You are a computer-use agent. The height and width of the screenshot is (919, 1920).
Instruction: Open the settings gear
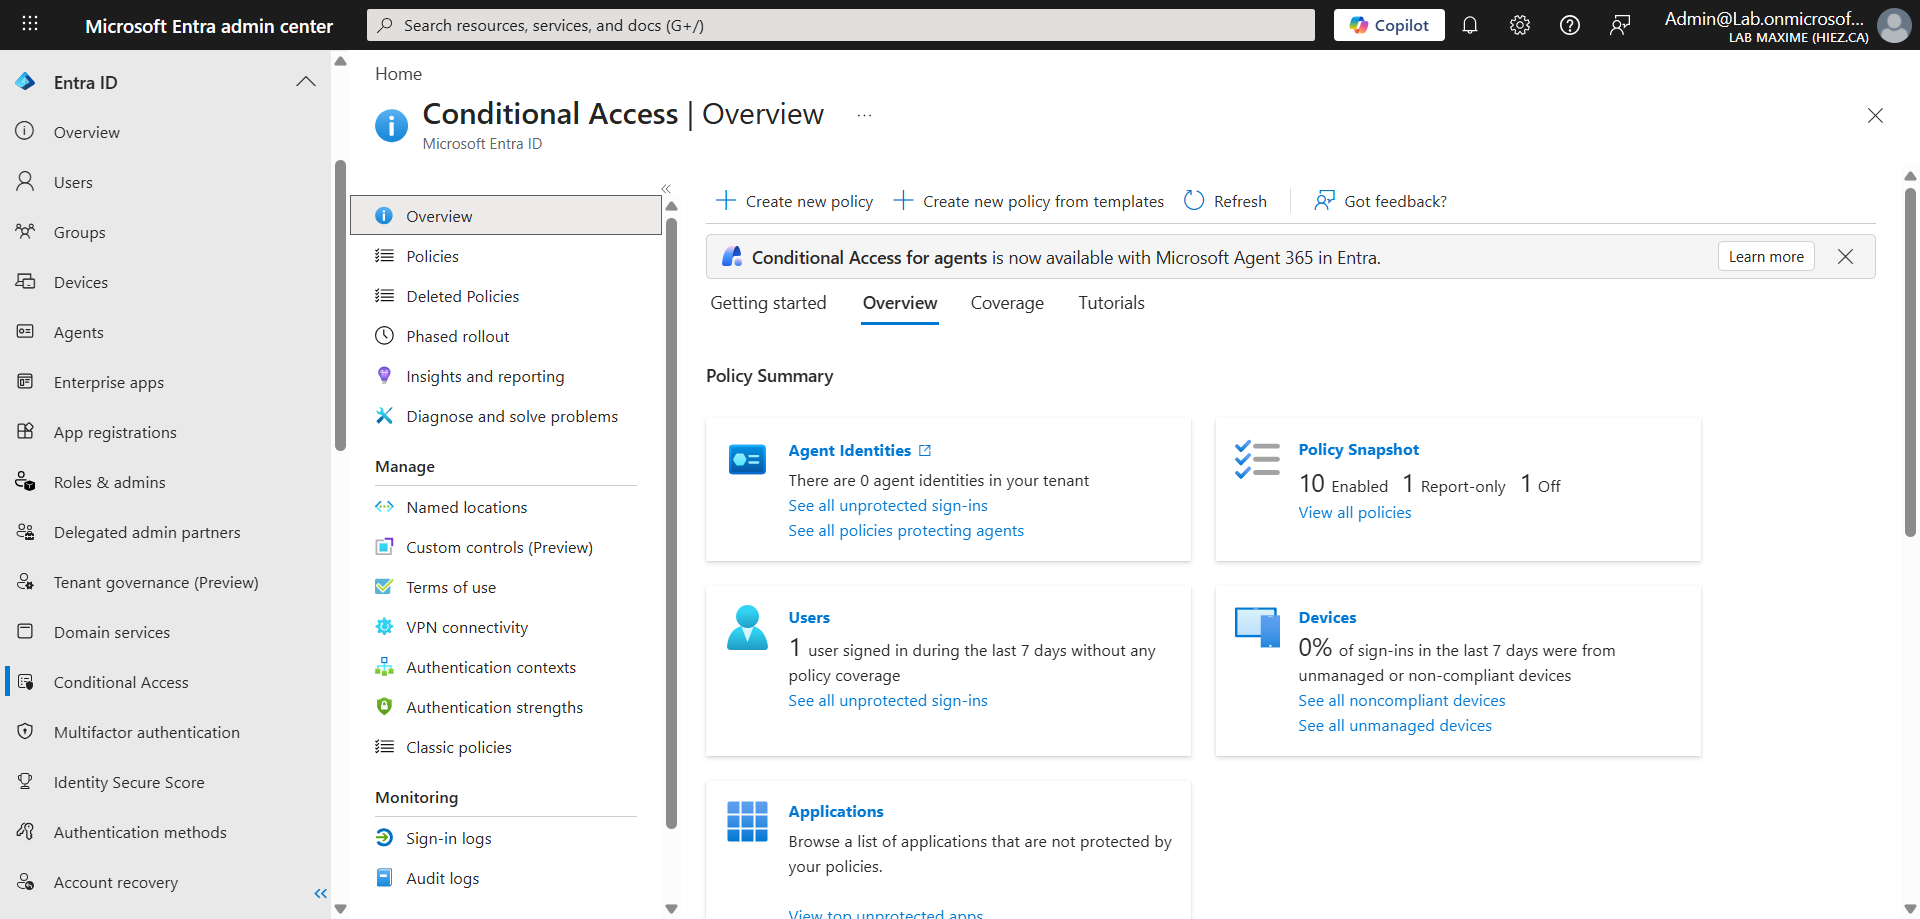tap(1520, 25)
